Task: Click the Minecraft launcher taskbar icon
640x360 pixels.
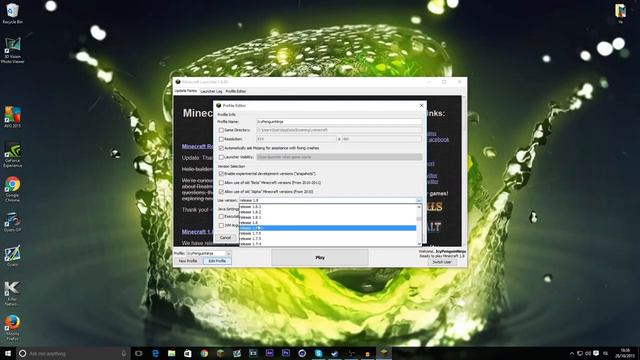Action: 384,353
